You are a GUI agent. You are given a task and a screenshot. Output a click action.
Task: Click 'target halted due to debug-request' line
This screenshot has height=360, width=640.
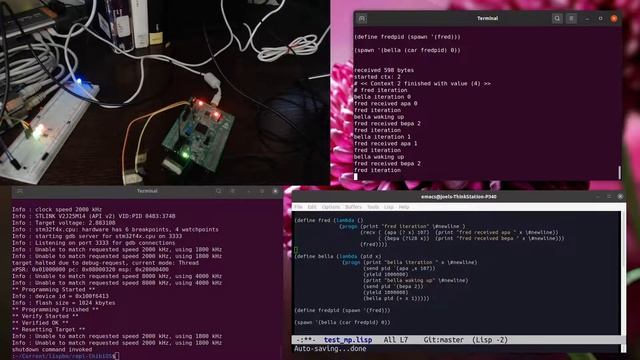click(105, 263)
